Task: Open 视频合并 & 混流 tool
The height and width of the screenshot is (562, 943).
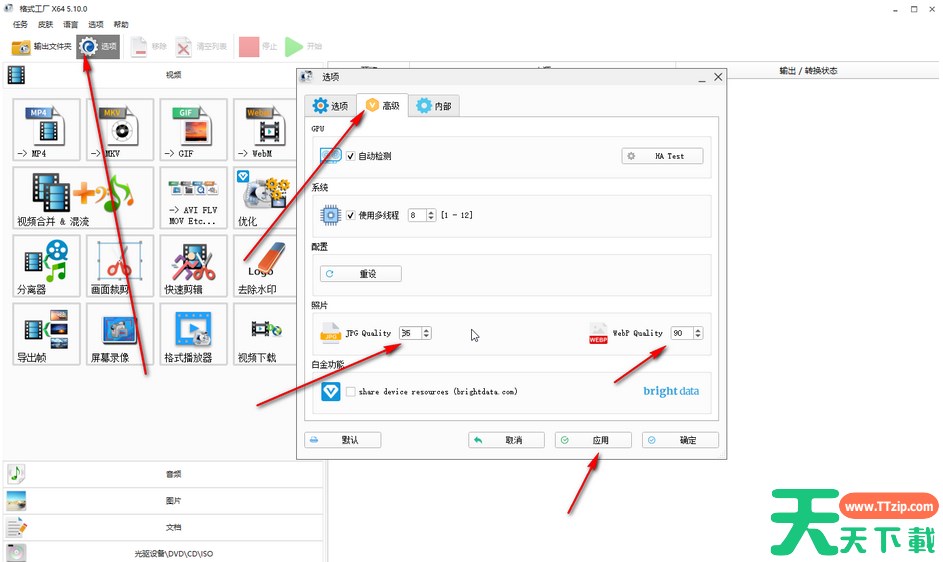Action: (x=83, y=198)
